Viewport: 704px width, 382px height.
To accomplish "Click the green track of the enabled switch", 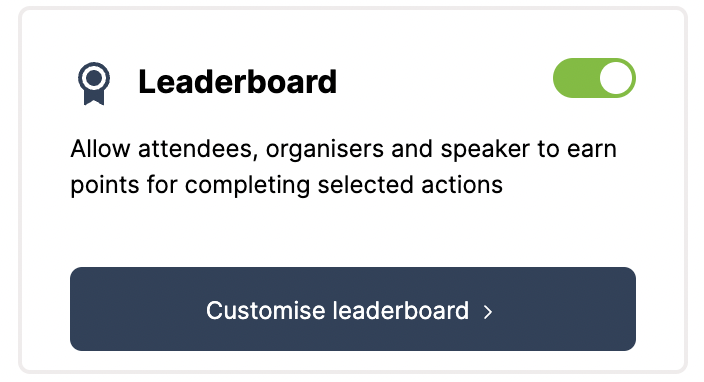I will [576, 78].
